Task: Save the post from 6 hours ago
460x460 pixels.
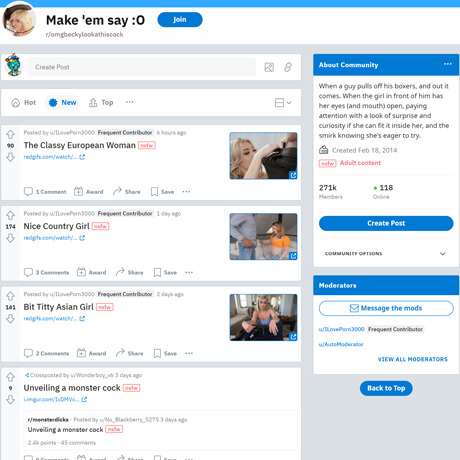Action: tap(162, 192)
